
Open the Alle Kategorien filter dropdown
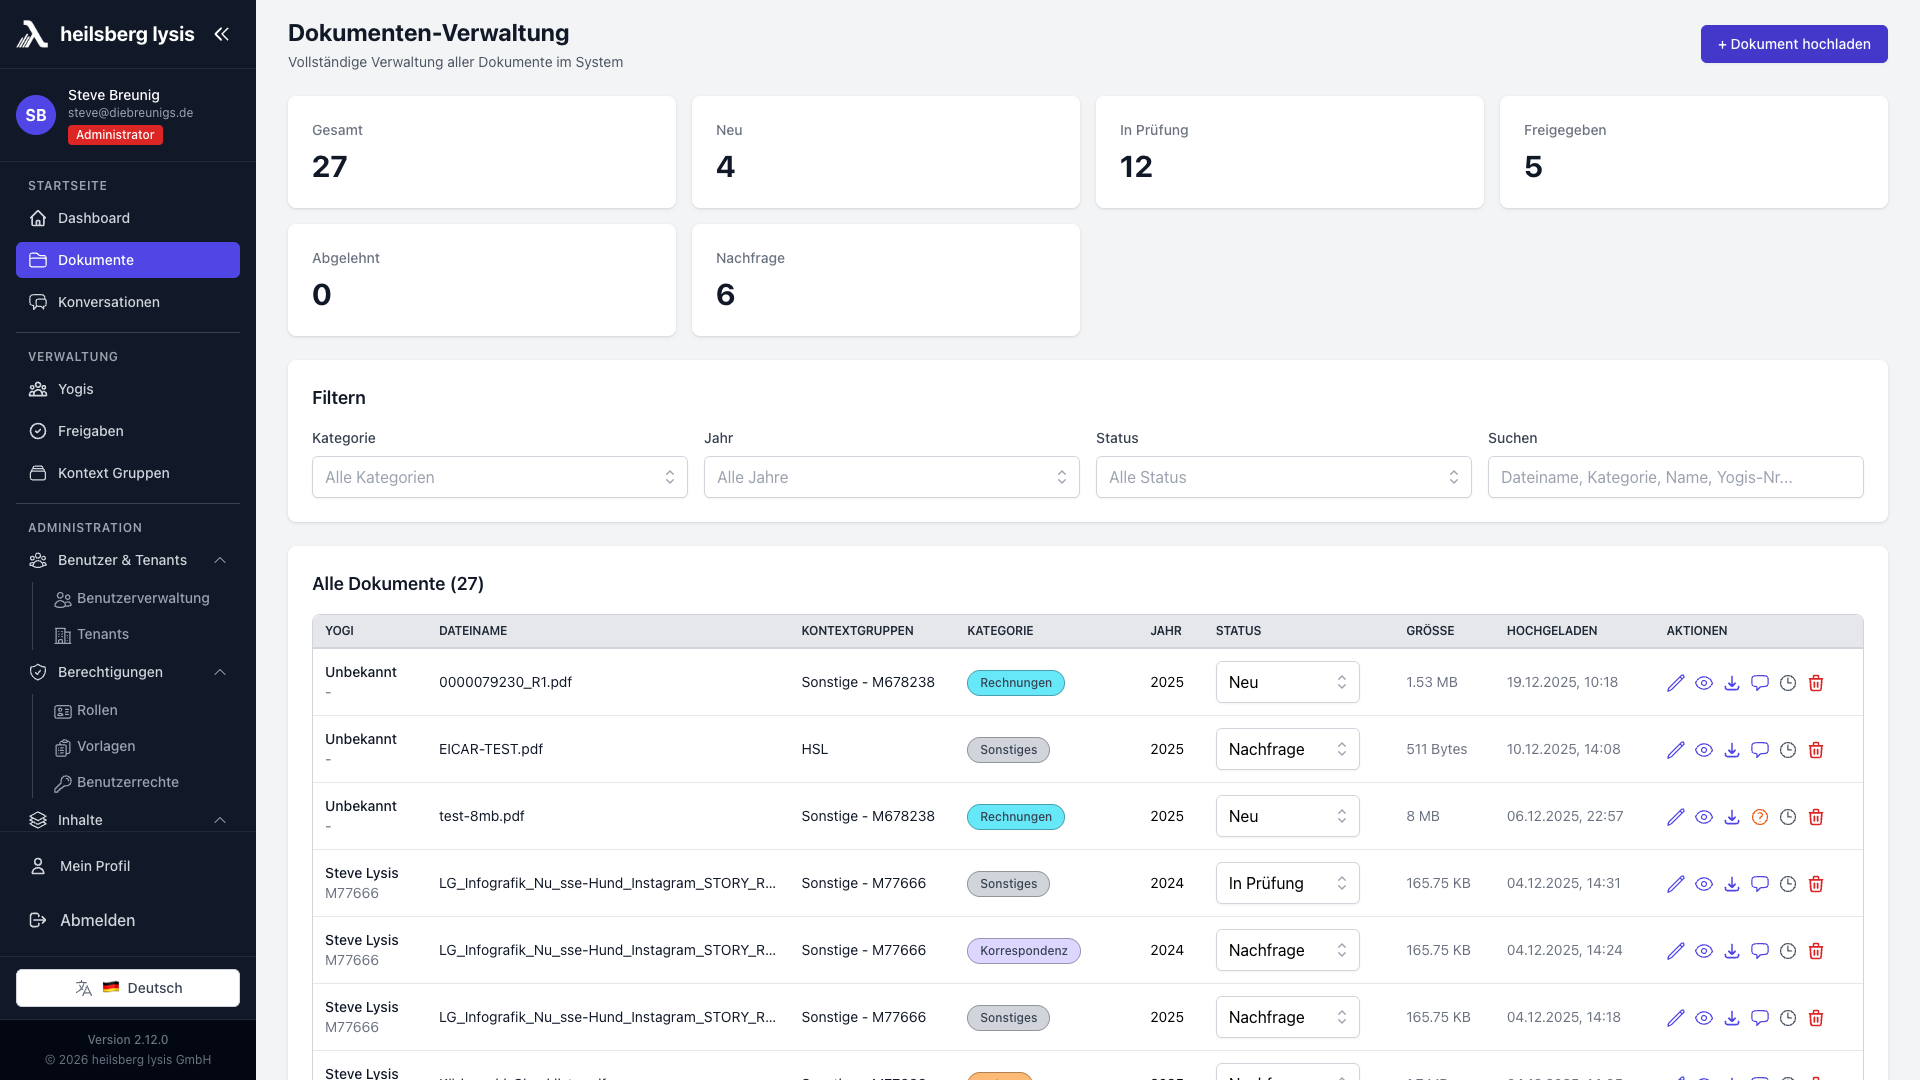pos(499,477)
